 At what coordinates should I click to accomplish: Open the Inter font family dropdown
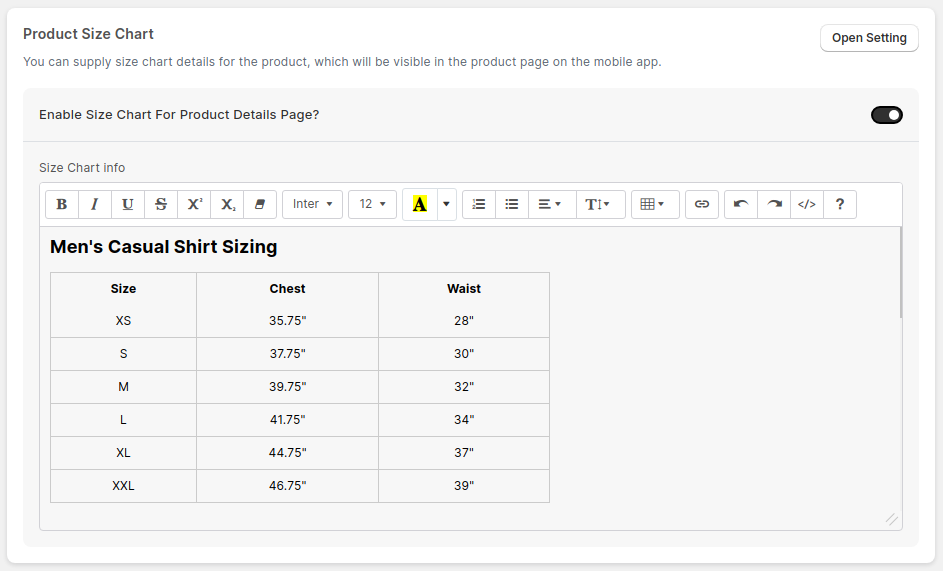[312, 205]
